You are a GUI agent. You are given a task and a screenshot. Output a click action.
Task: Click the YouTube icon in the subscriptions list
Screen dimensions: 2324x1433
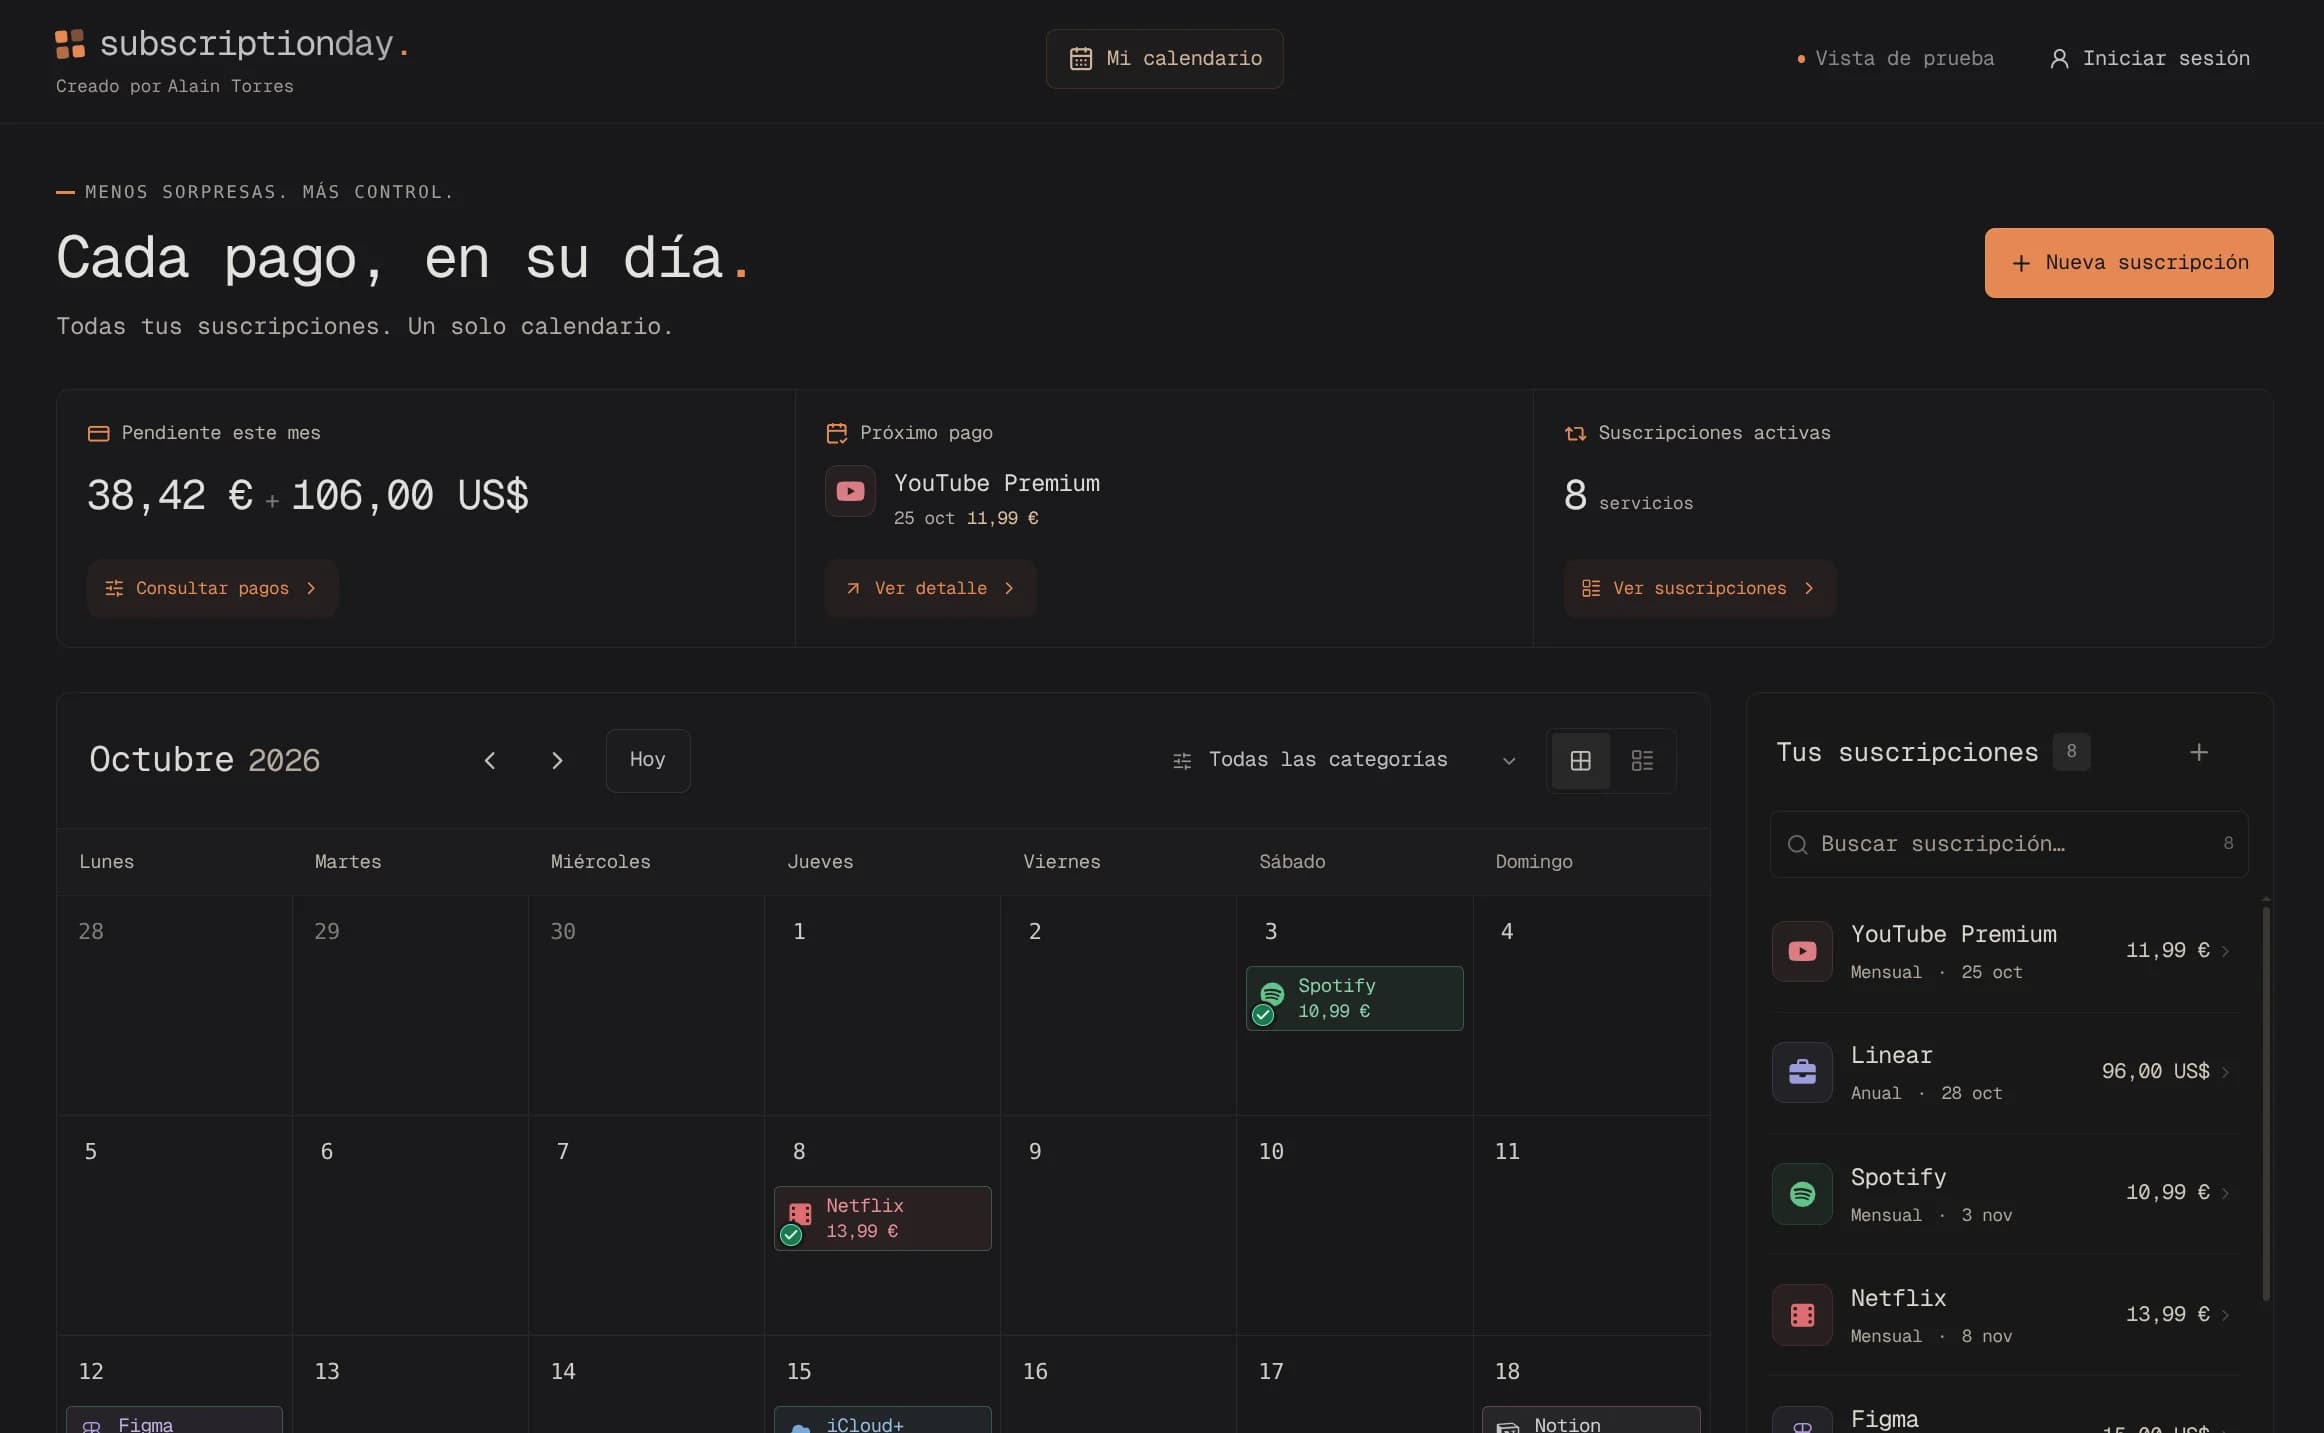pos(1802,951)
